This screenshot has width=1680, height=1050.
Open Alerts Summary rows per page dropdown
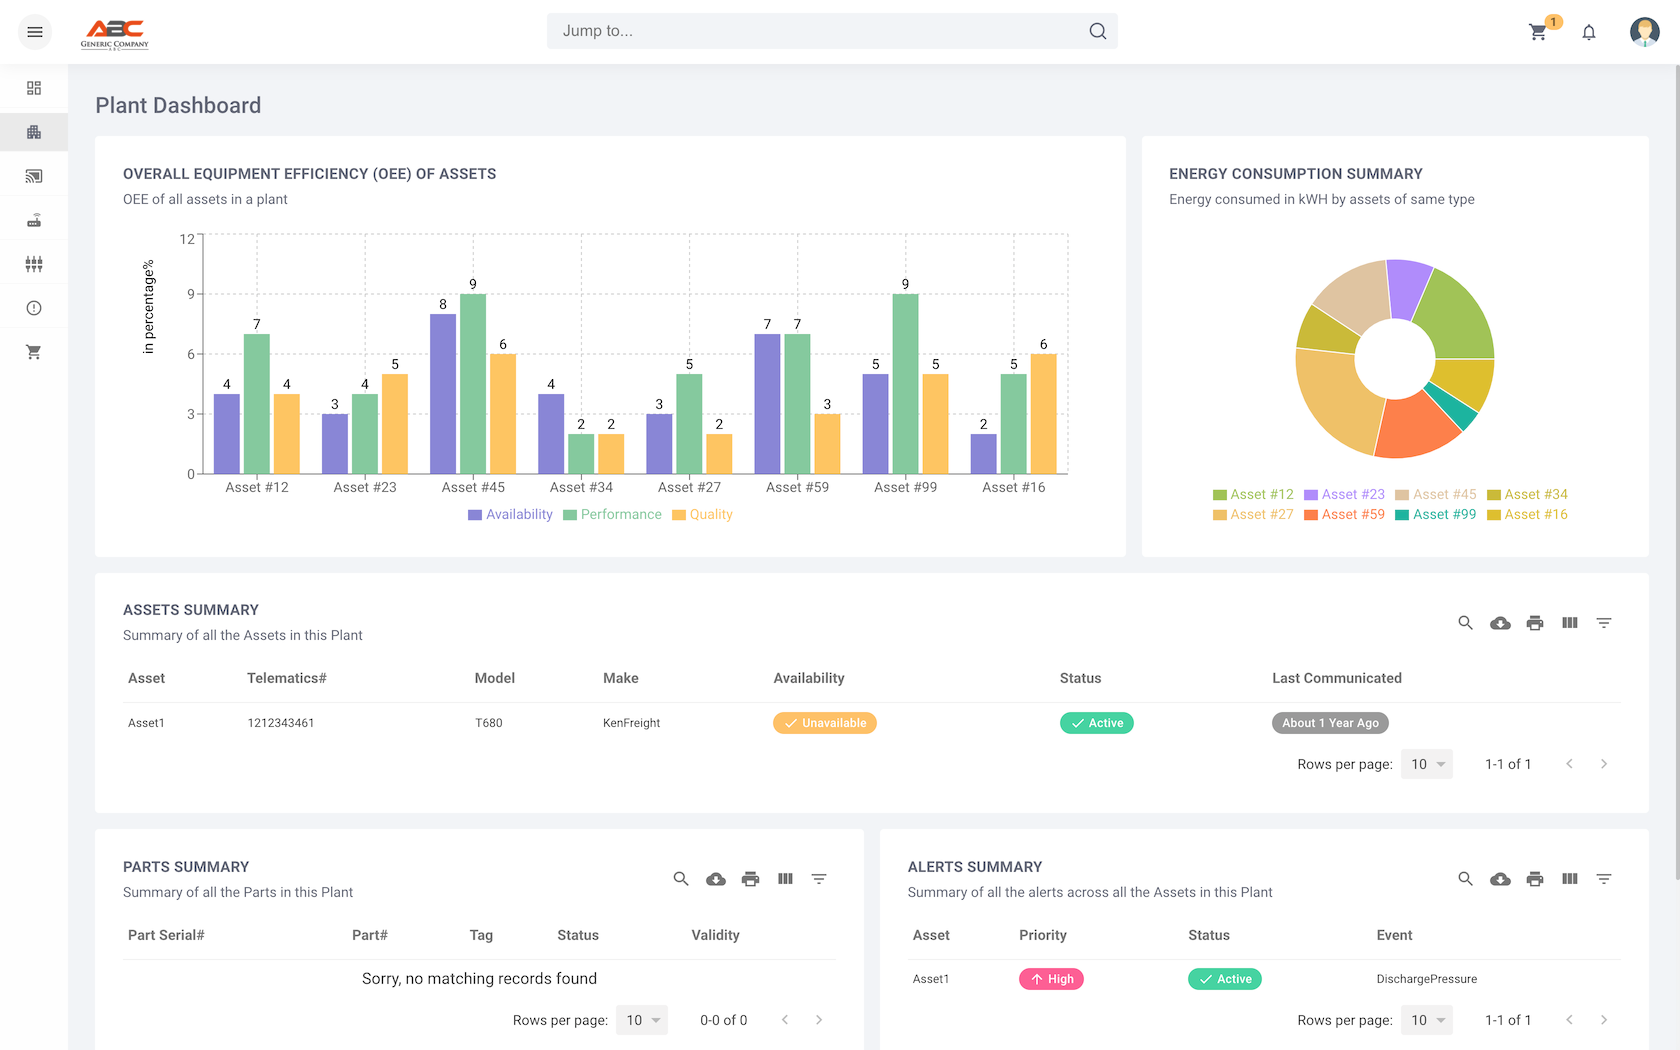tap(1427, 1020)
